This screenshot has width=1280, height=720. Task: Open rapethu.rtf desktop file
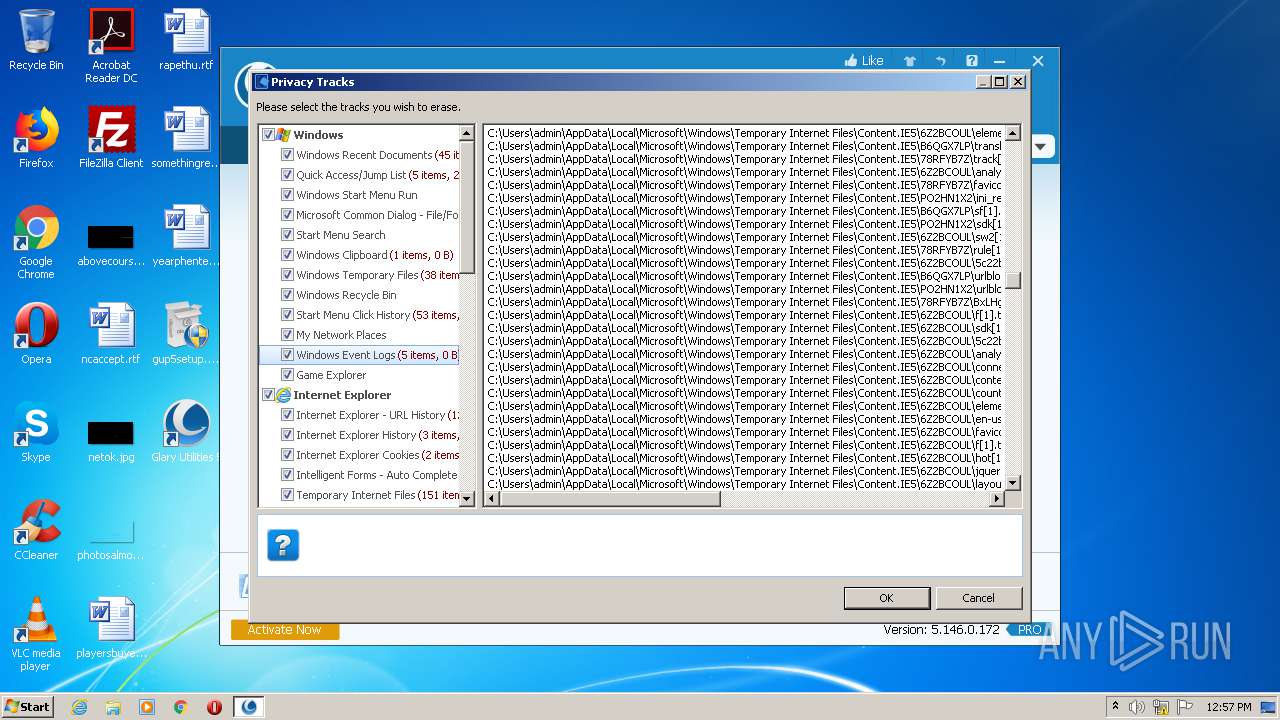(186, 40)
